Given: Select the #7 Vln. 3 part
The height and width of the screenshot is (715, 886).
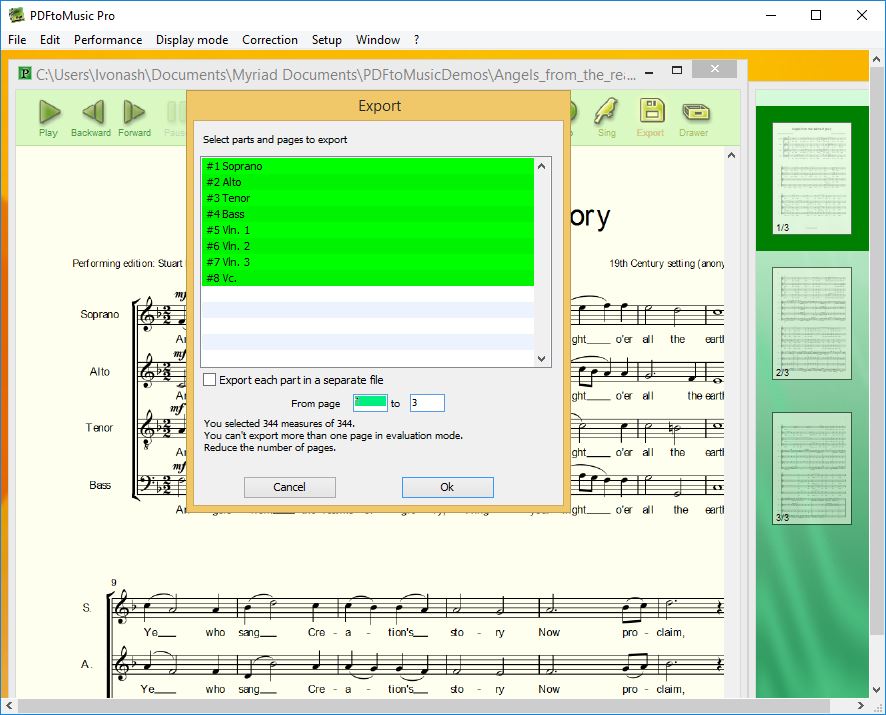Looking at the screenshot, I should [x=367, y=262].
